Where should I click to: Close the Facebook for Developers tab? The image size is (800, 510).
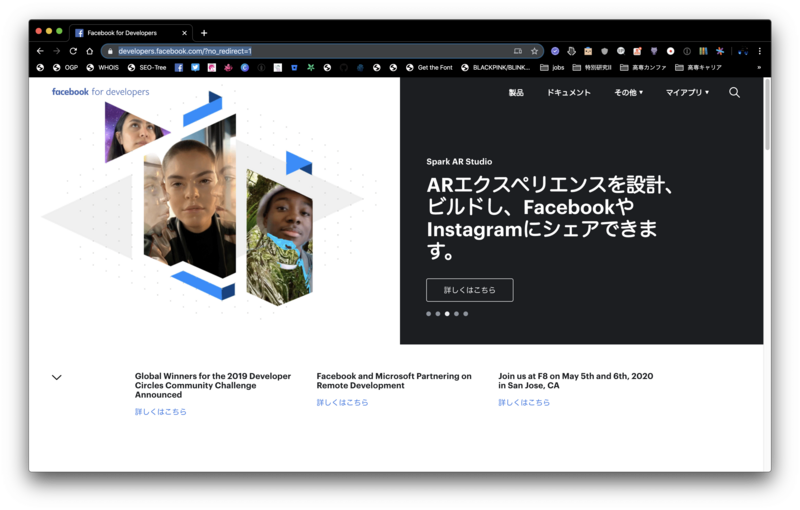pyautogui.click(x=184, y=33)
